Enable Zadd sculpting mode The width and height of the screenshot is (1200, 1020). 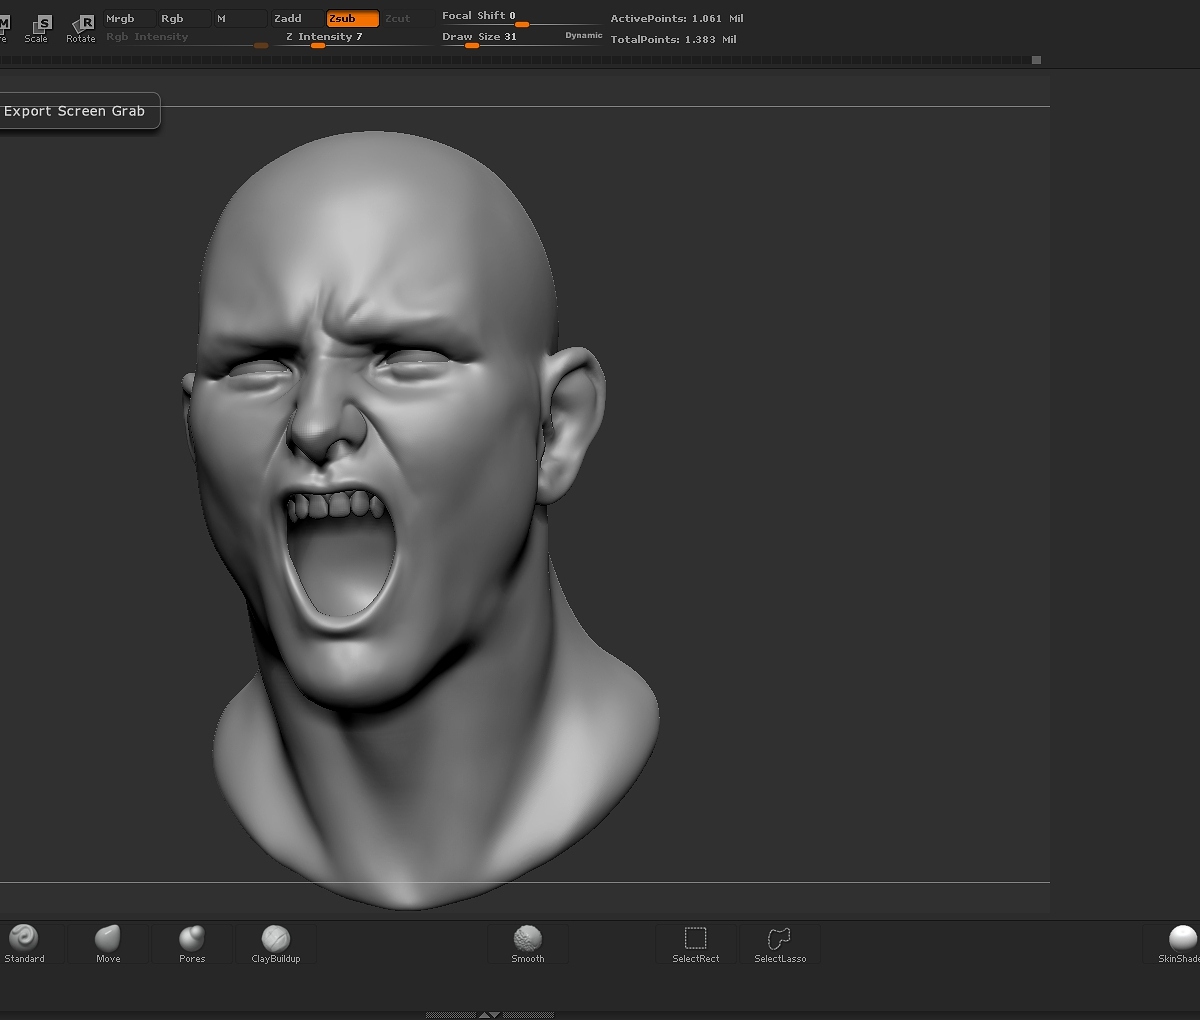[297, 18]
